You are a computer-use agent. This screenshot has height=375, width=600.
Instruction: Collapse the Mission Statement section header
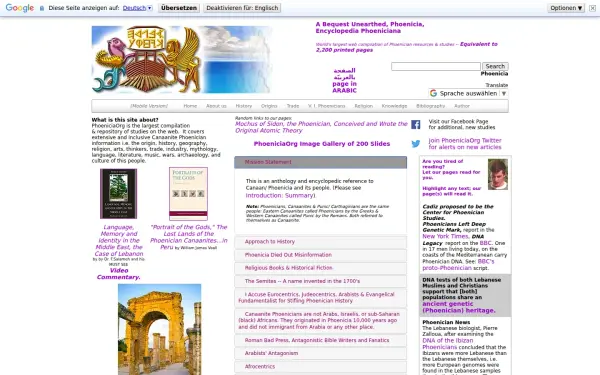point(321,162)
